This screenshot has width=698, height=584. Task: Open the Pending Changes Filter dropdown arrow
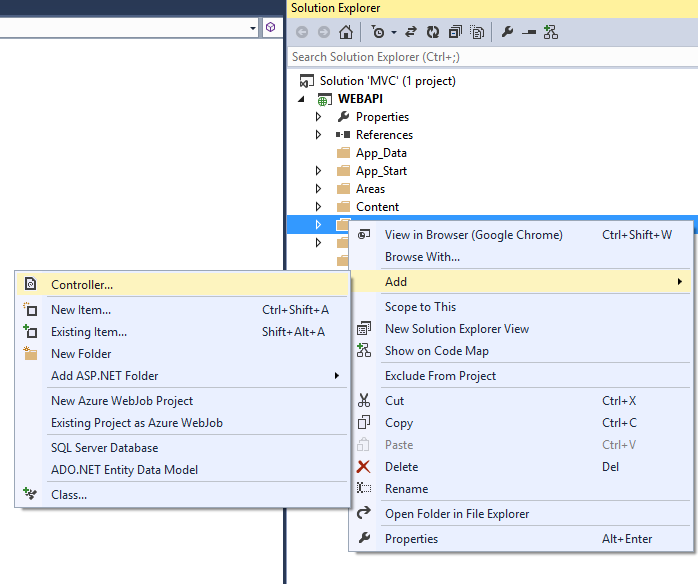[x=394, y=32]
